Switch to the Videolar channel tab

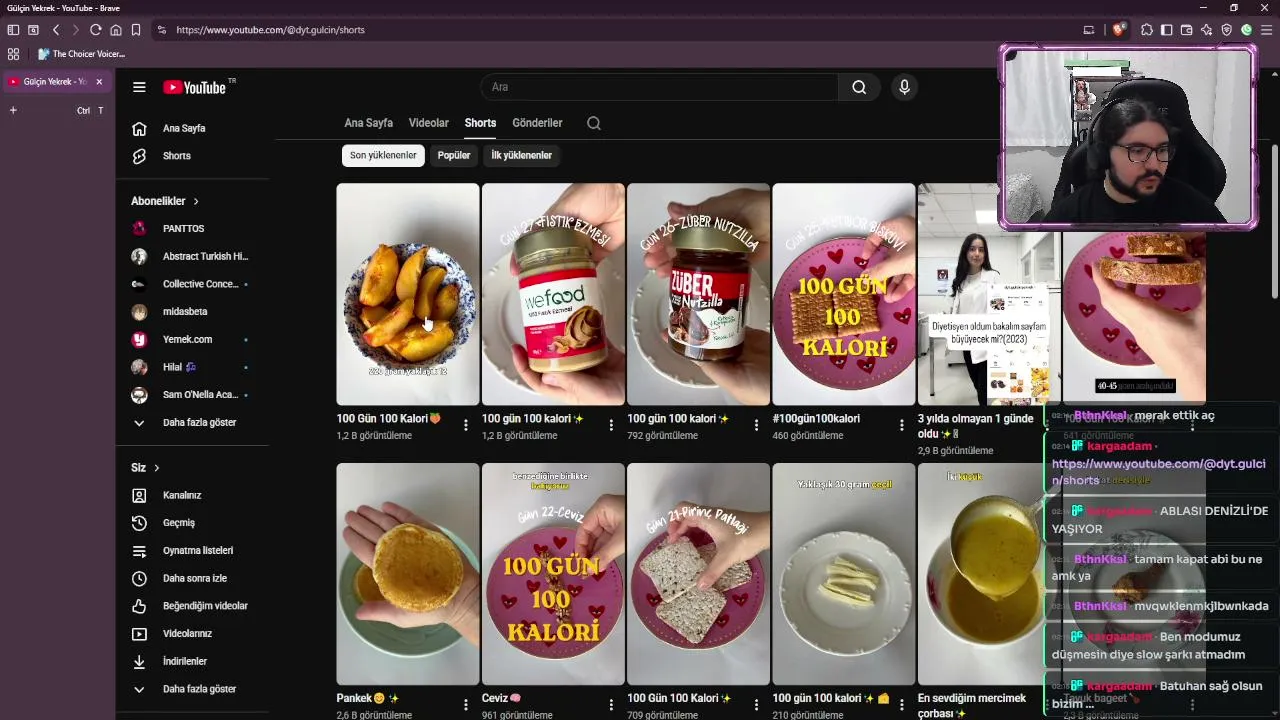tap(429, 123)
